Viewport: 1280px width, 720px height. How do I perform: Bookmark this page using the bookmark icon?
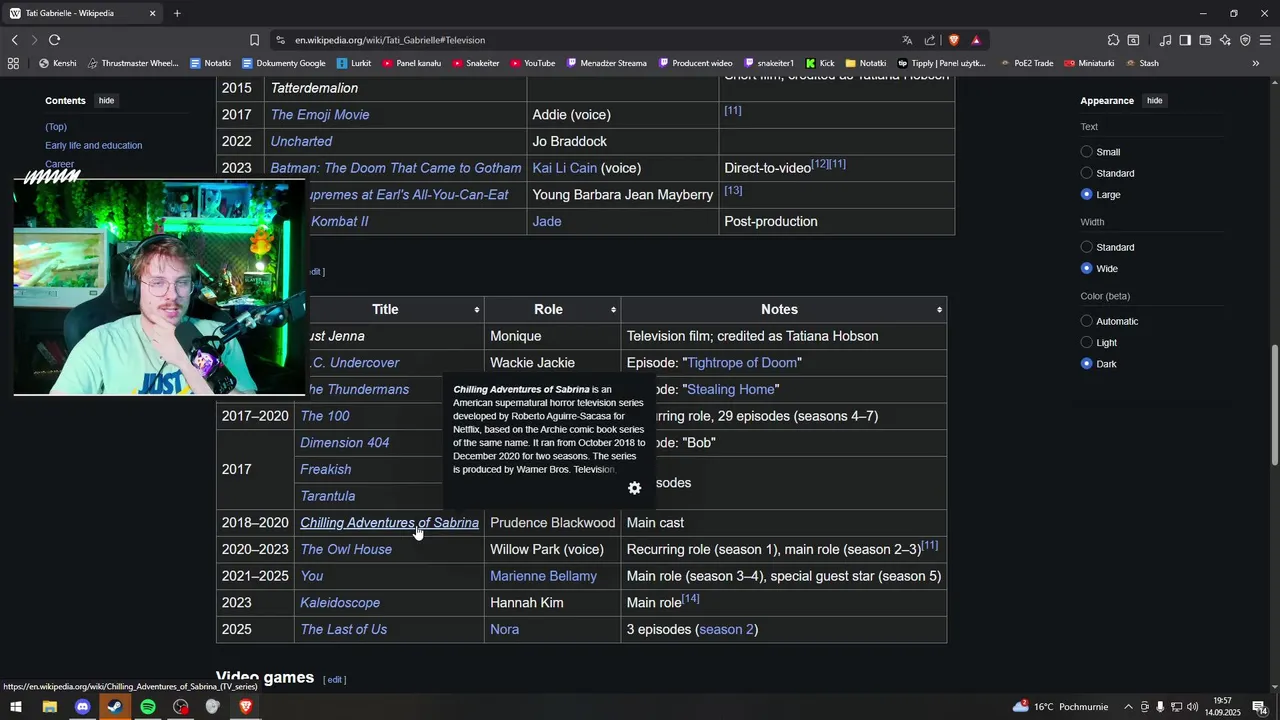click(x=254, y=40)
